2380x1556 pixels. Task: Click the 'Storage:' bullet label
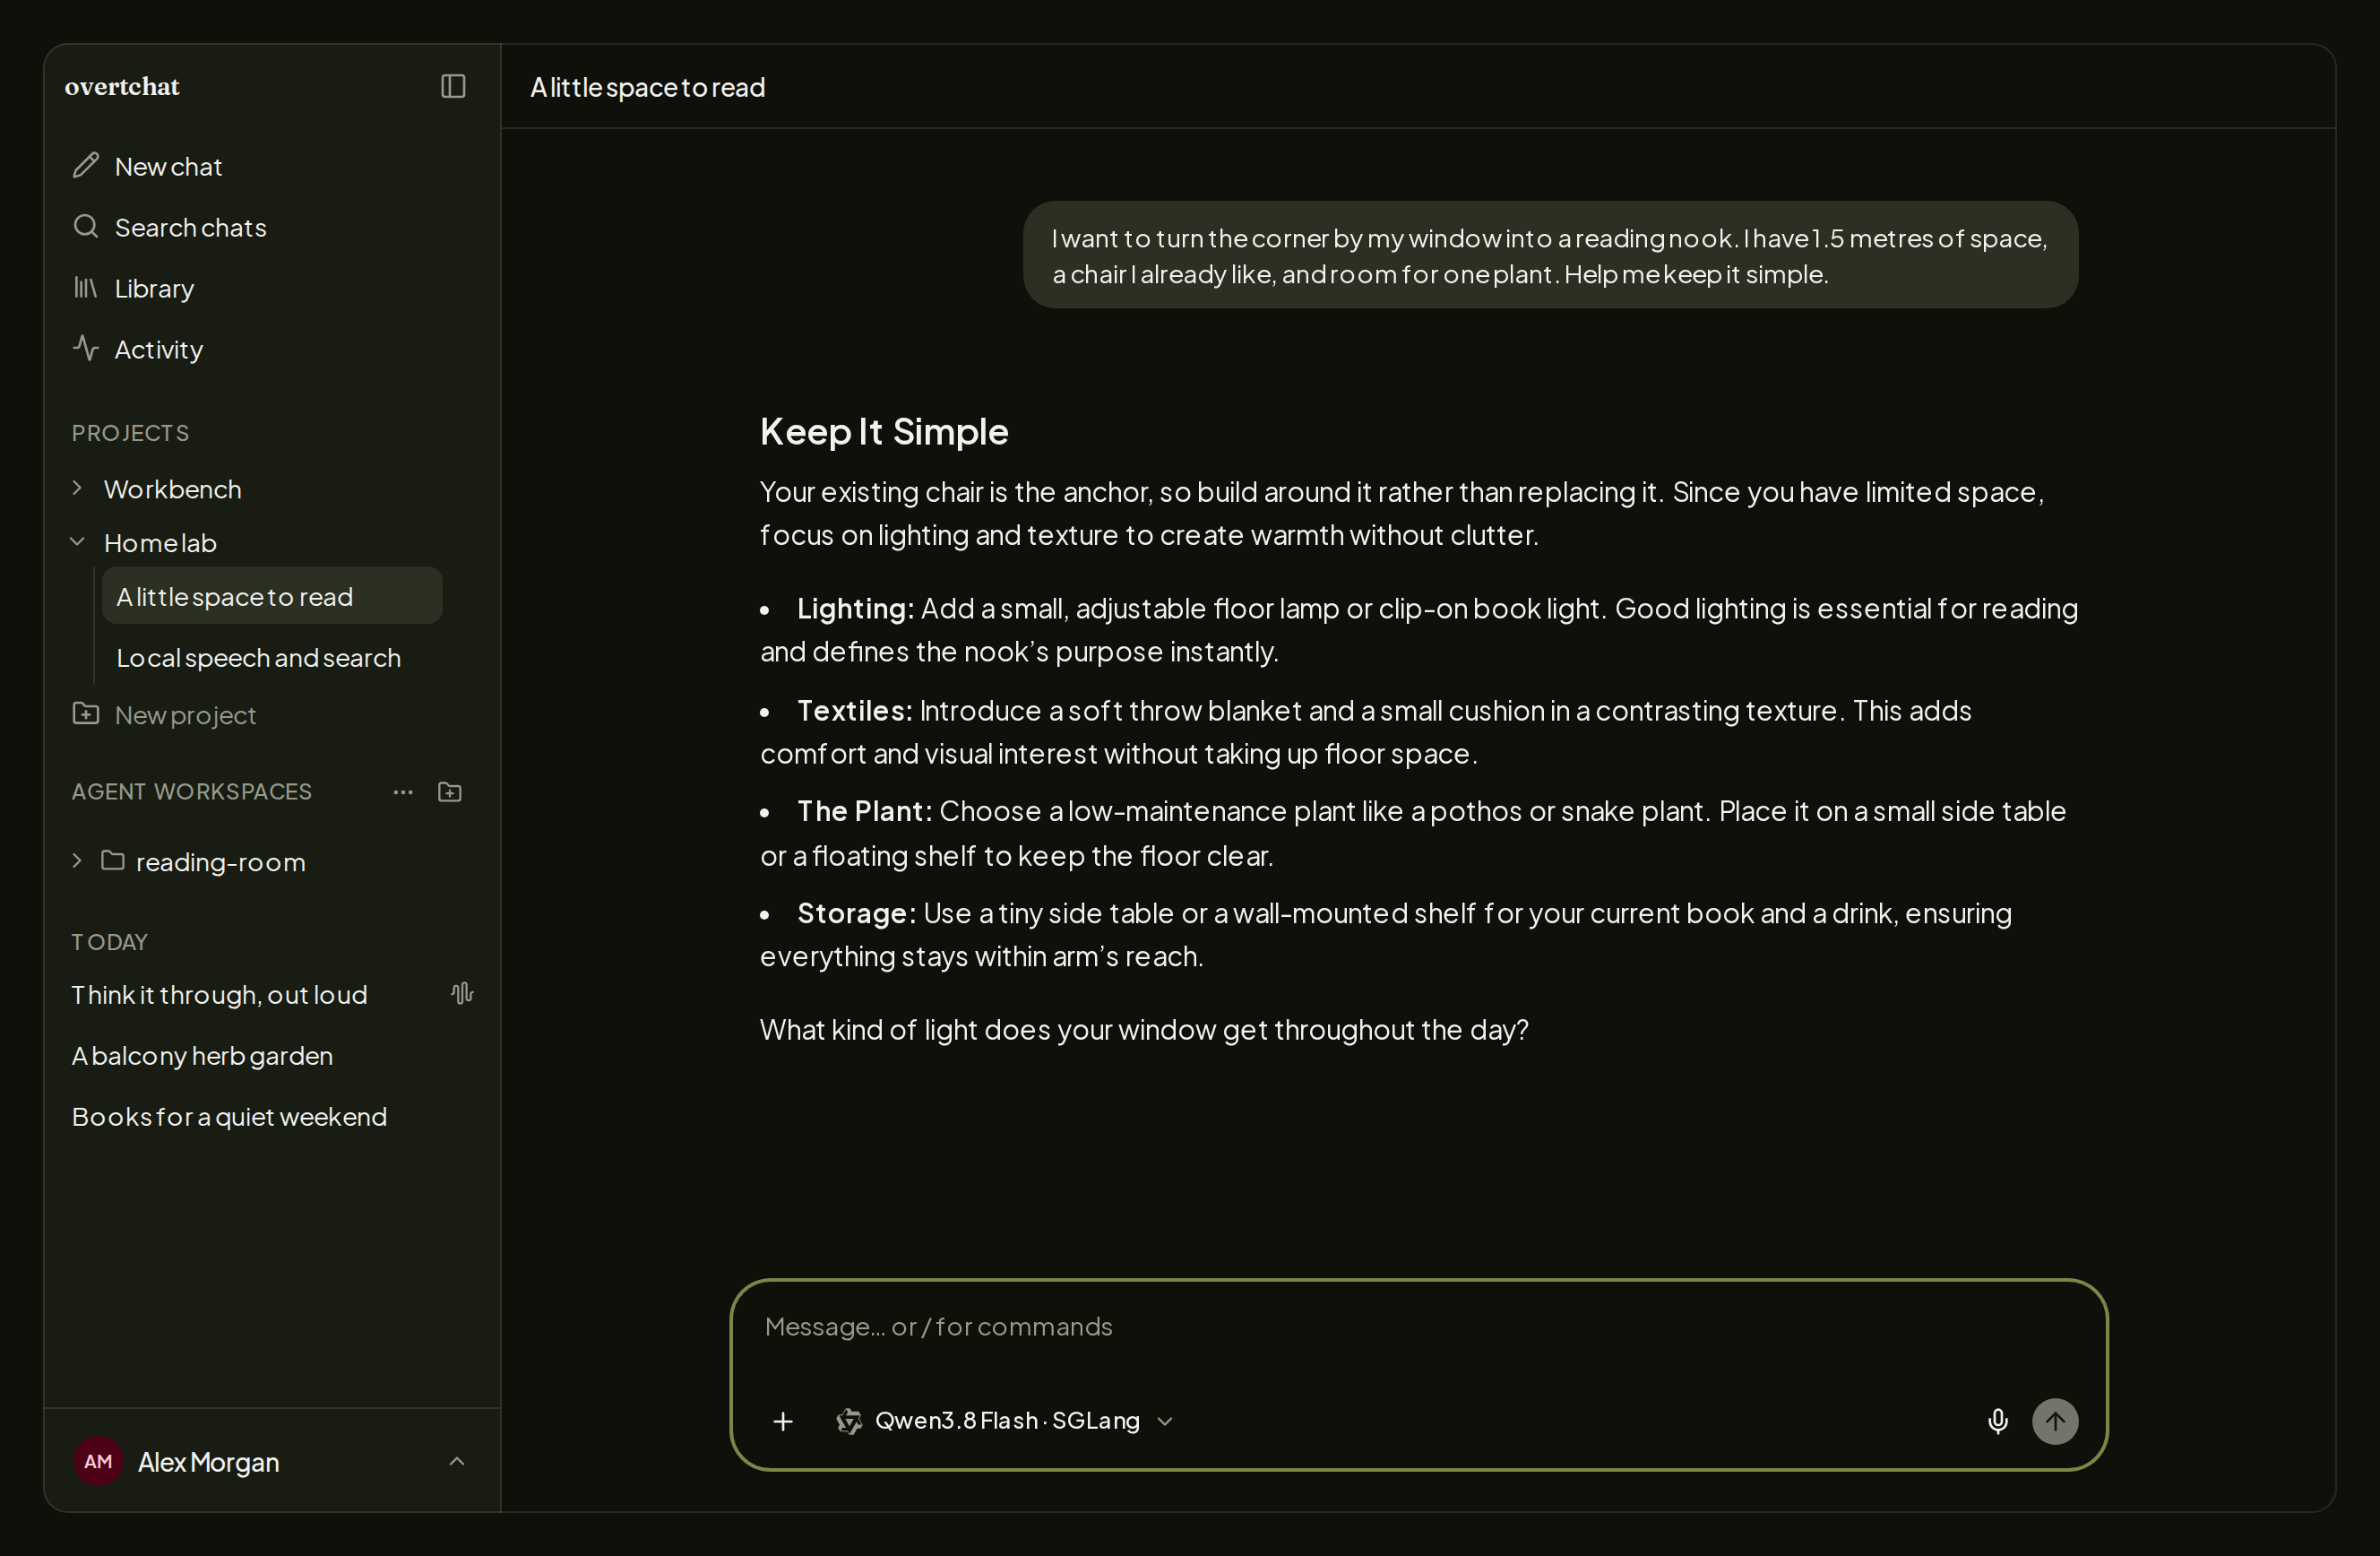coord(856,913)
